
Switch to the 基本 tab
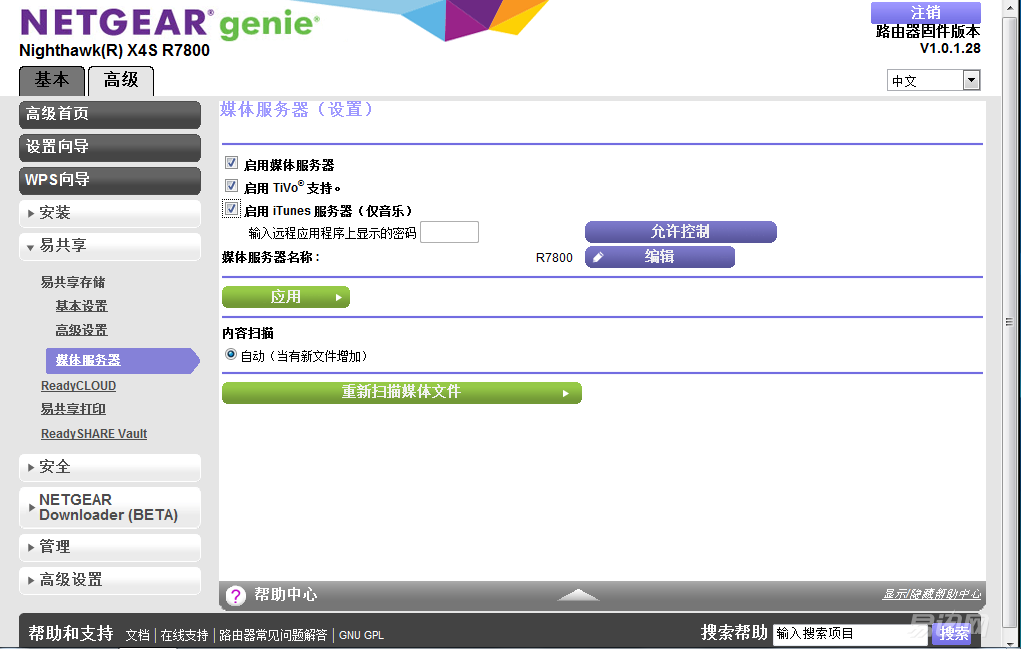click(x=52, y=80)
